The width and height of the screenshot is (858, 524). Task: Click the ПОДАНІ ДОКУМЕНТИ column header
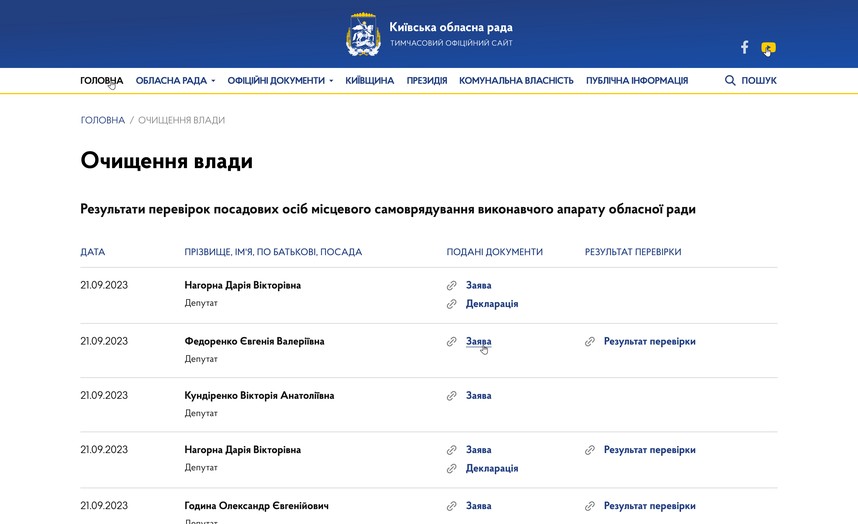click(x=495, y=252)
